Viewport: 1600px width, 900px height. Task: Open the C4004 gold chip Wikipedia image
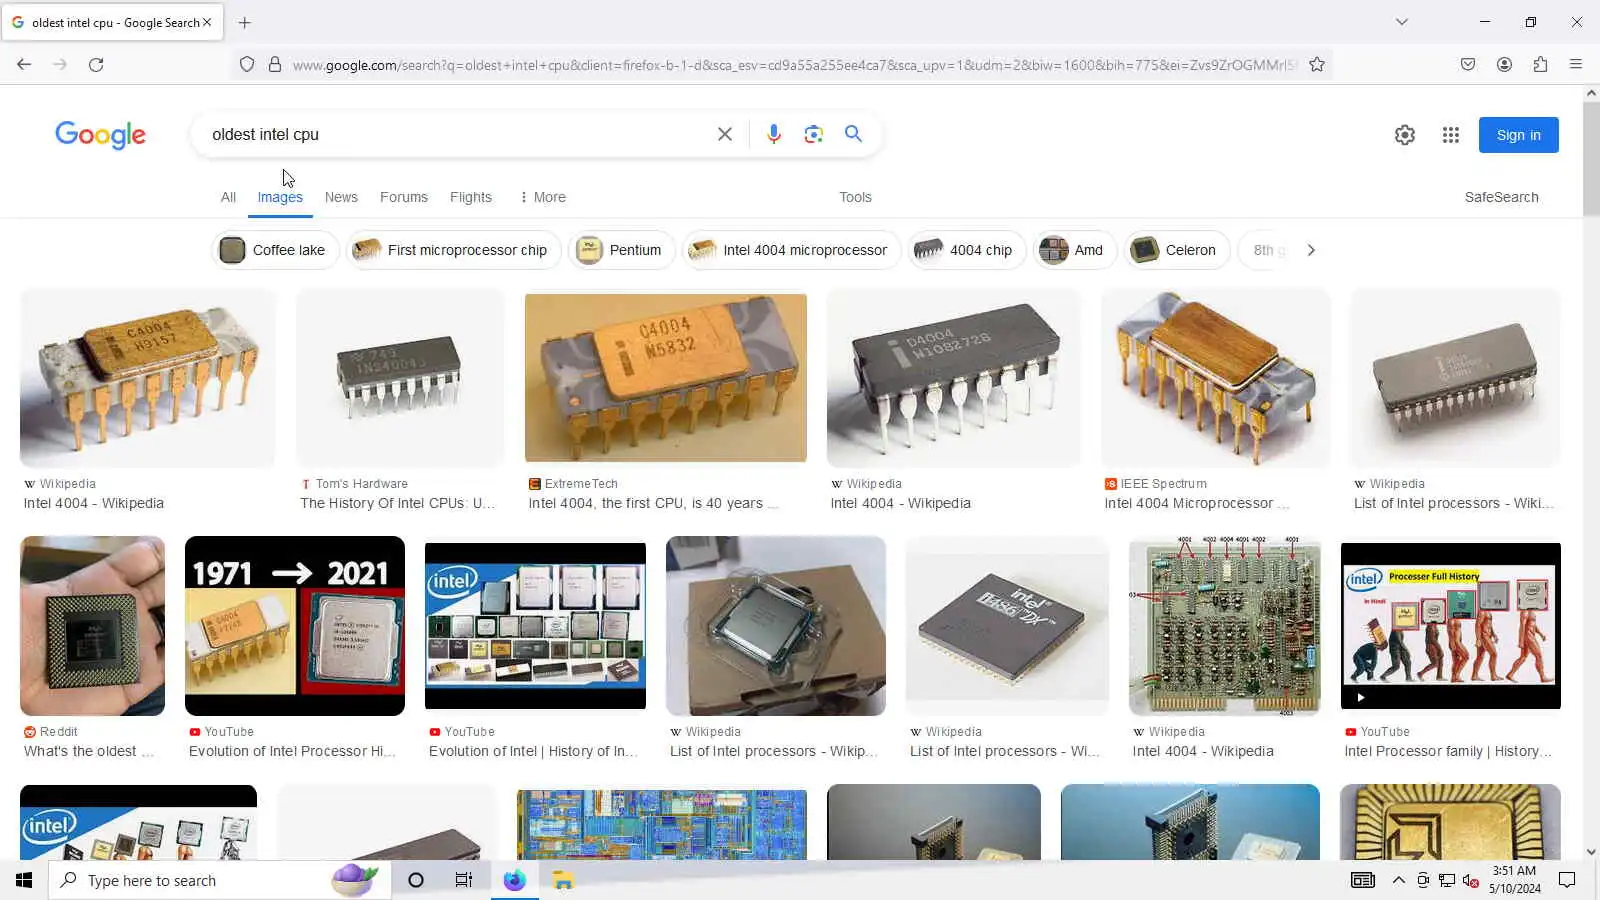147,378
